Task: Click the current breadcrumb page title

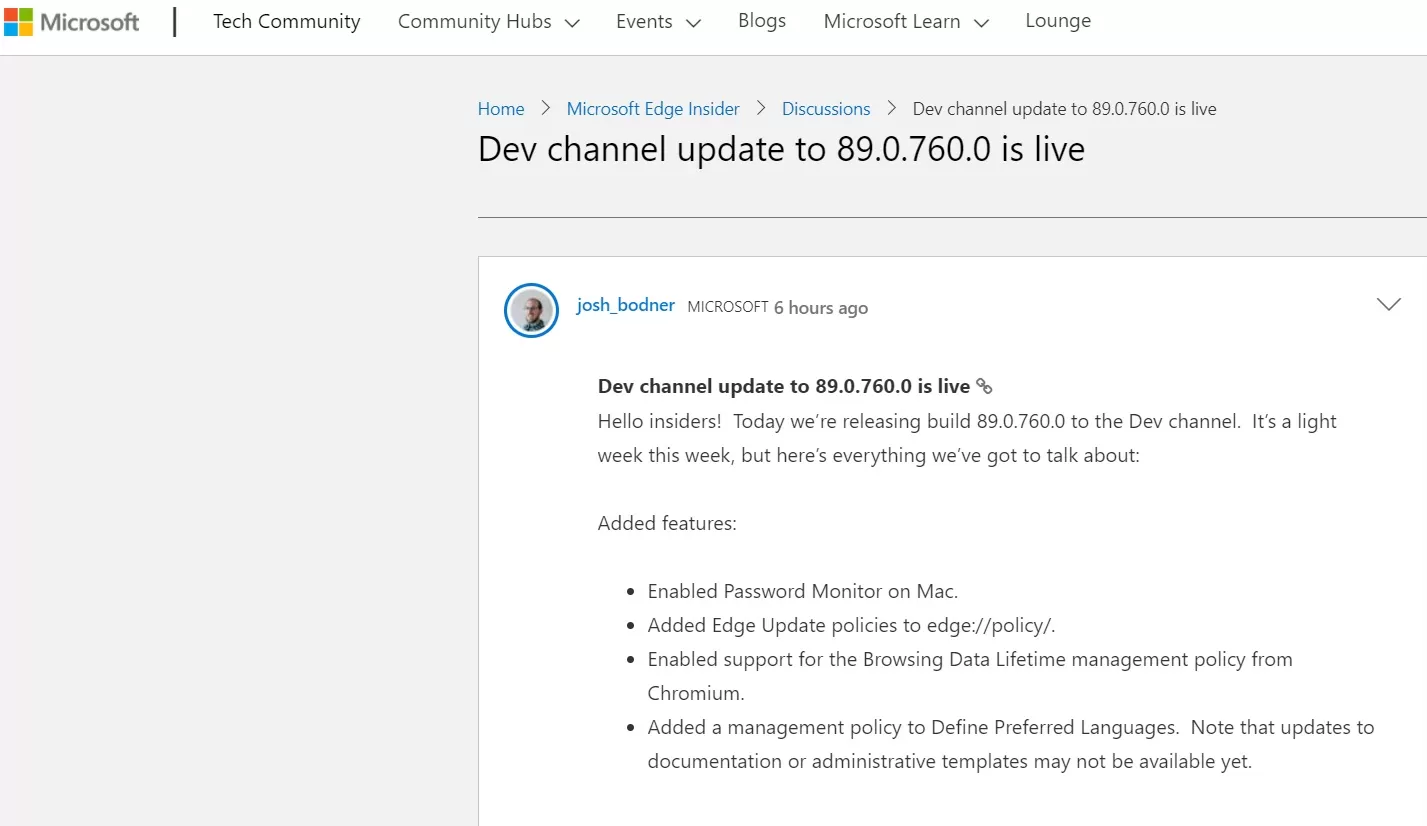Action: [1065, 109]
